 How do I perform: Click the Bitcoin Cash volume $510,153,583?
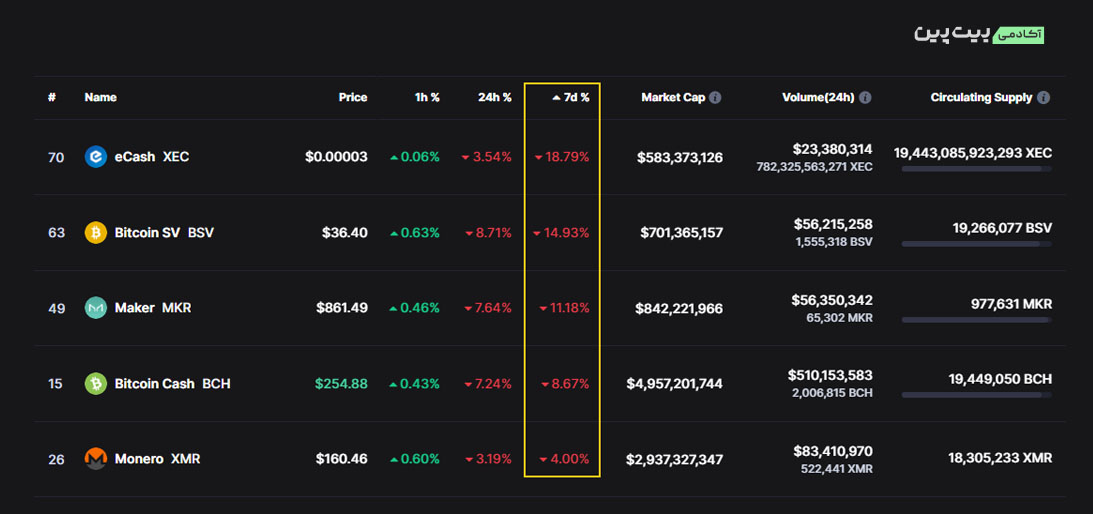pyautogui.click(x=830, y=375)
